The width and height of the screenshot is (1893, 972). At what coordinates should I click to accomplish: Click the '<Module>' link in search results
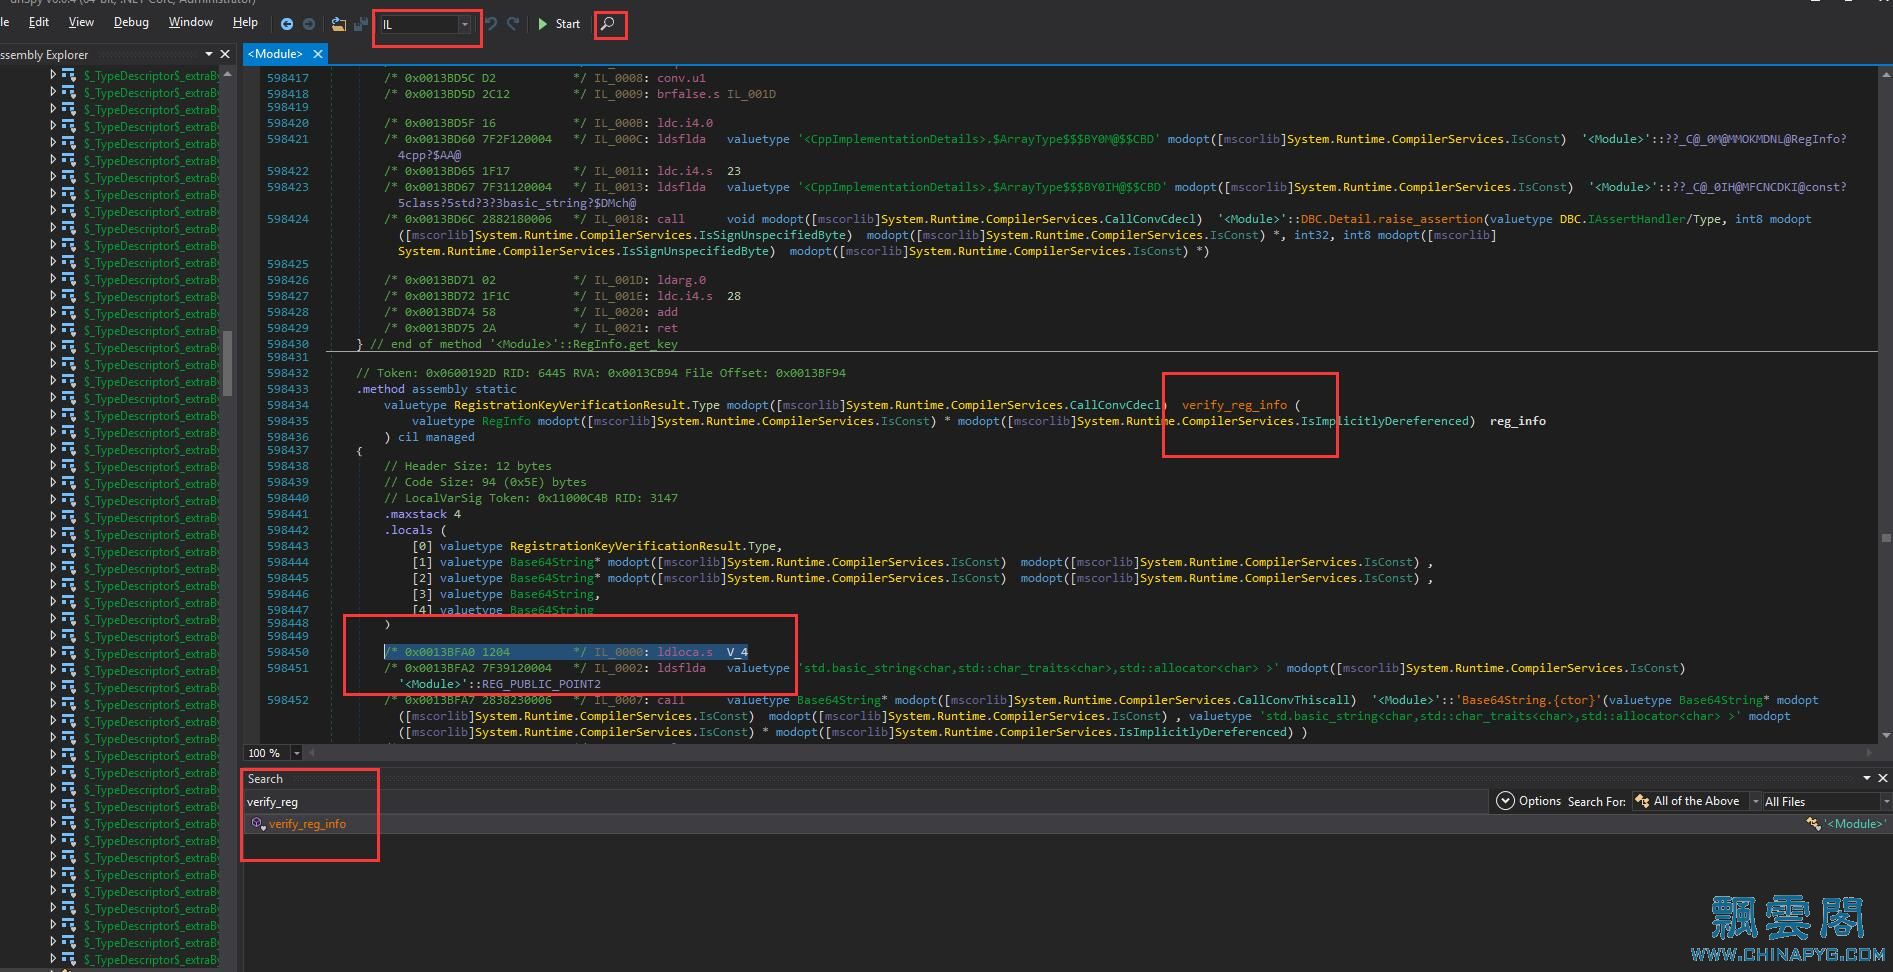(1854, 824)
